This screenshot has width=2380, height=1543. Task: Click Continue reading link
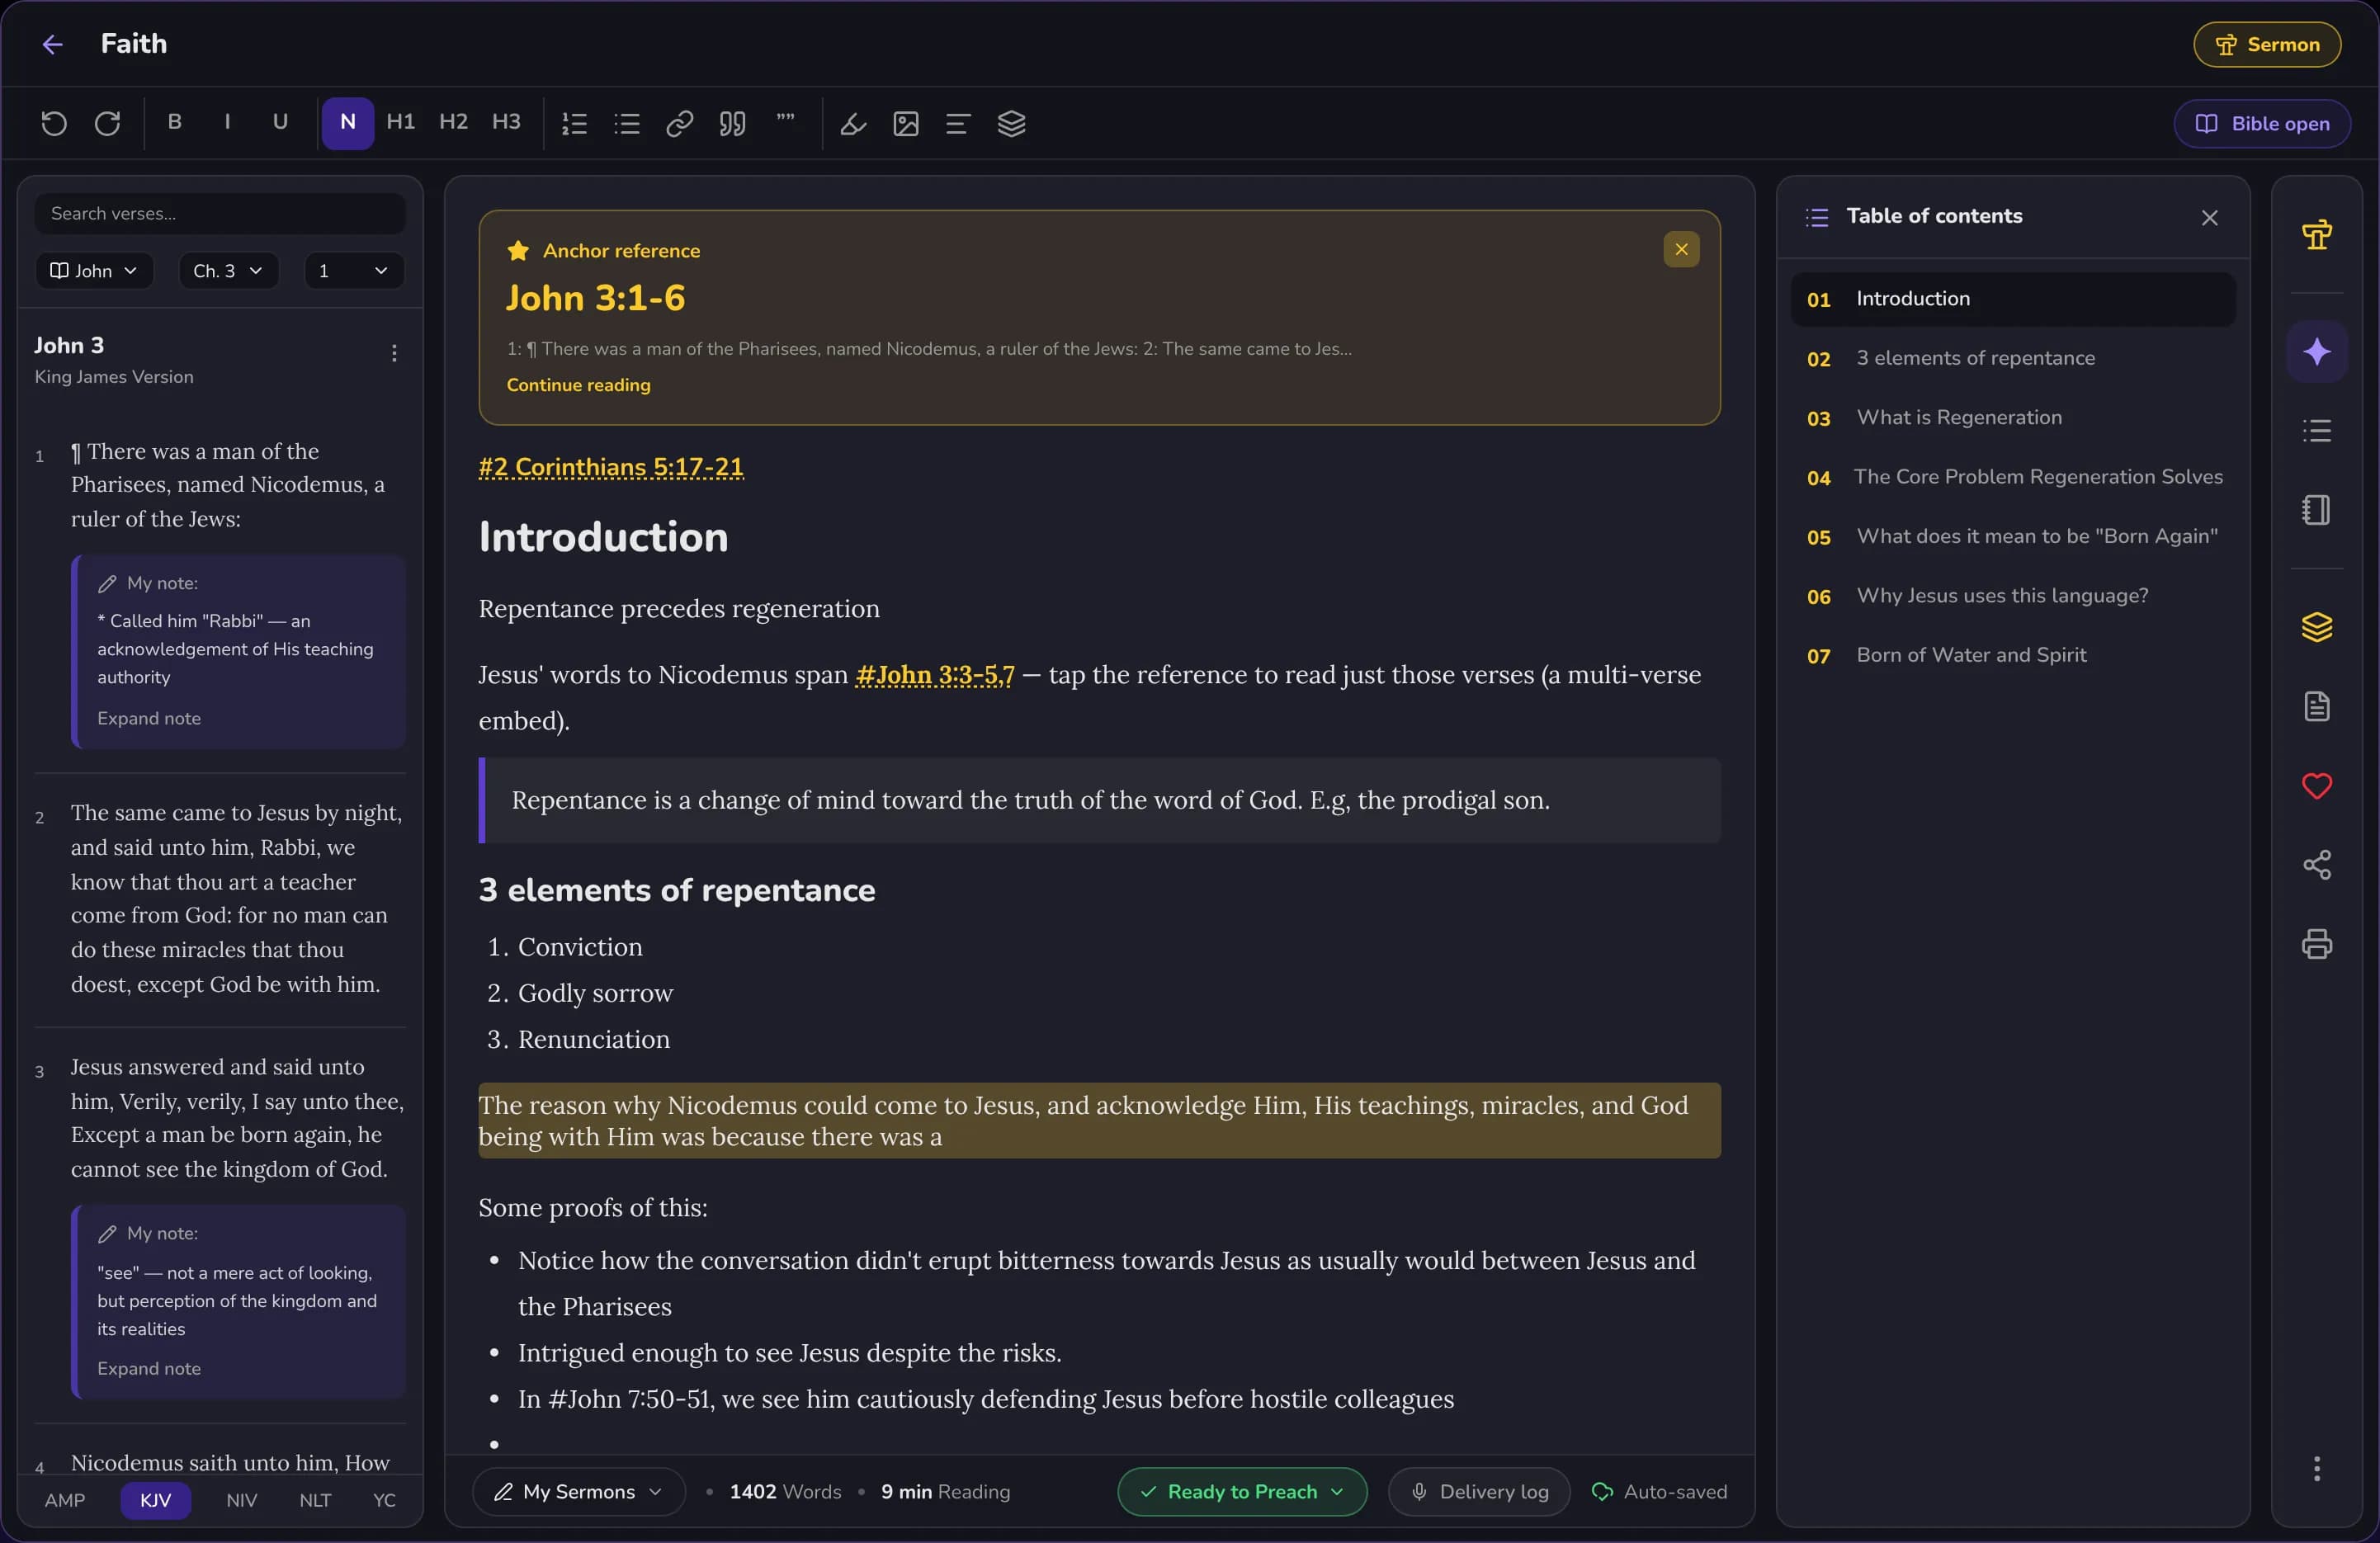point(578,385)
